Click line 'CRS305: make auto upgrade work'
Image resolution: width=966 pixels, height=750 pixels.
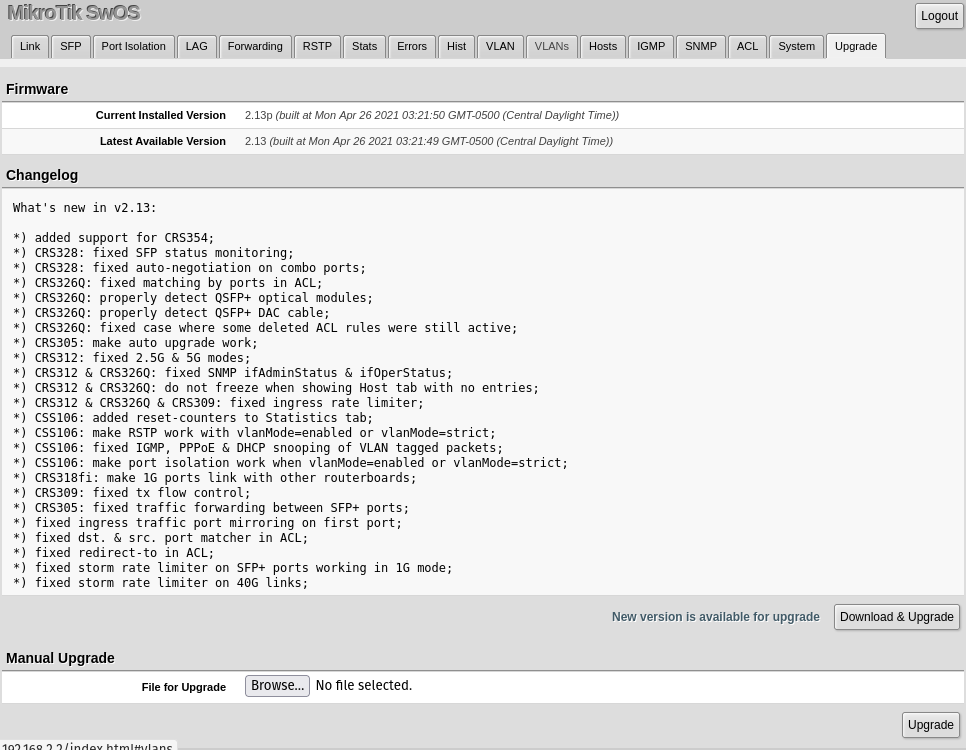[x=136, y=343]
